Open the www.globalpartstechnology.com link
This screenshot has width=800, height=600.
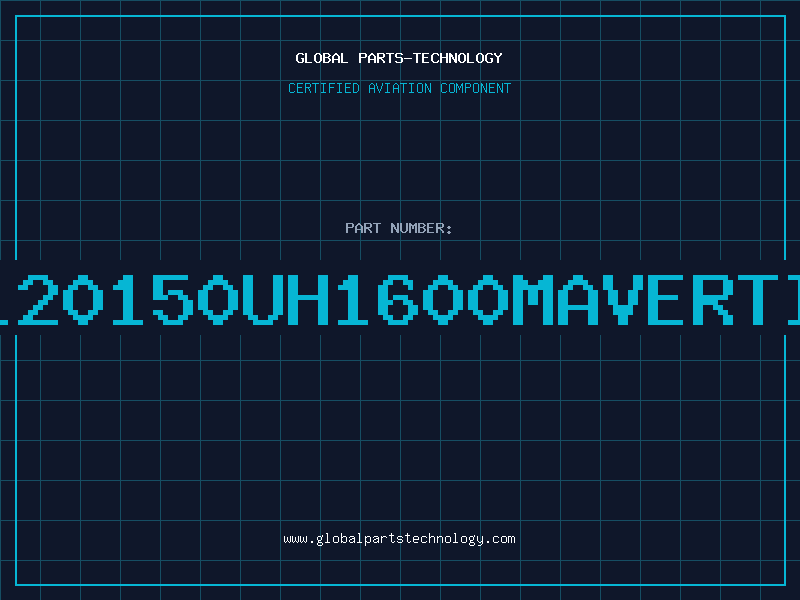click(399, 539)
